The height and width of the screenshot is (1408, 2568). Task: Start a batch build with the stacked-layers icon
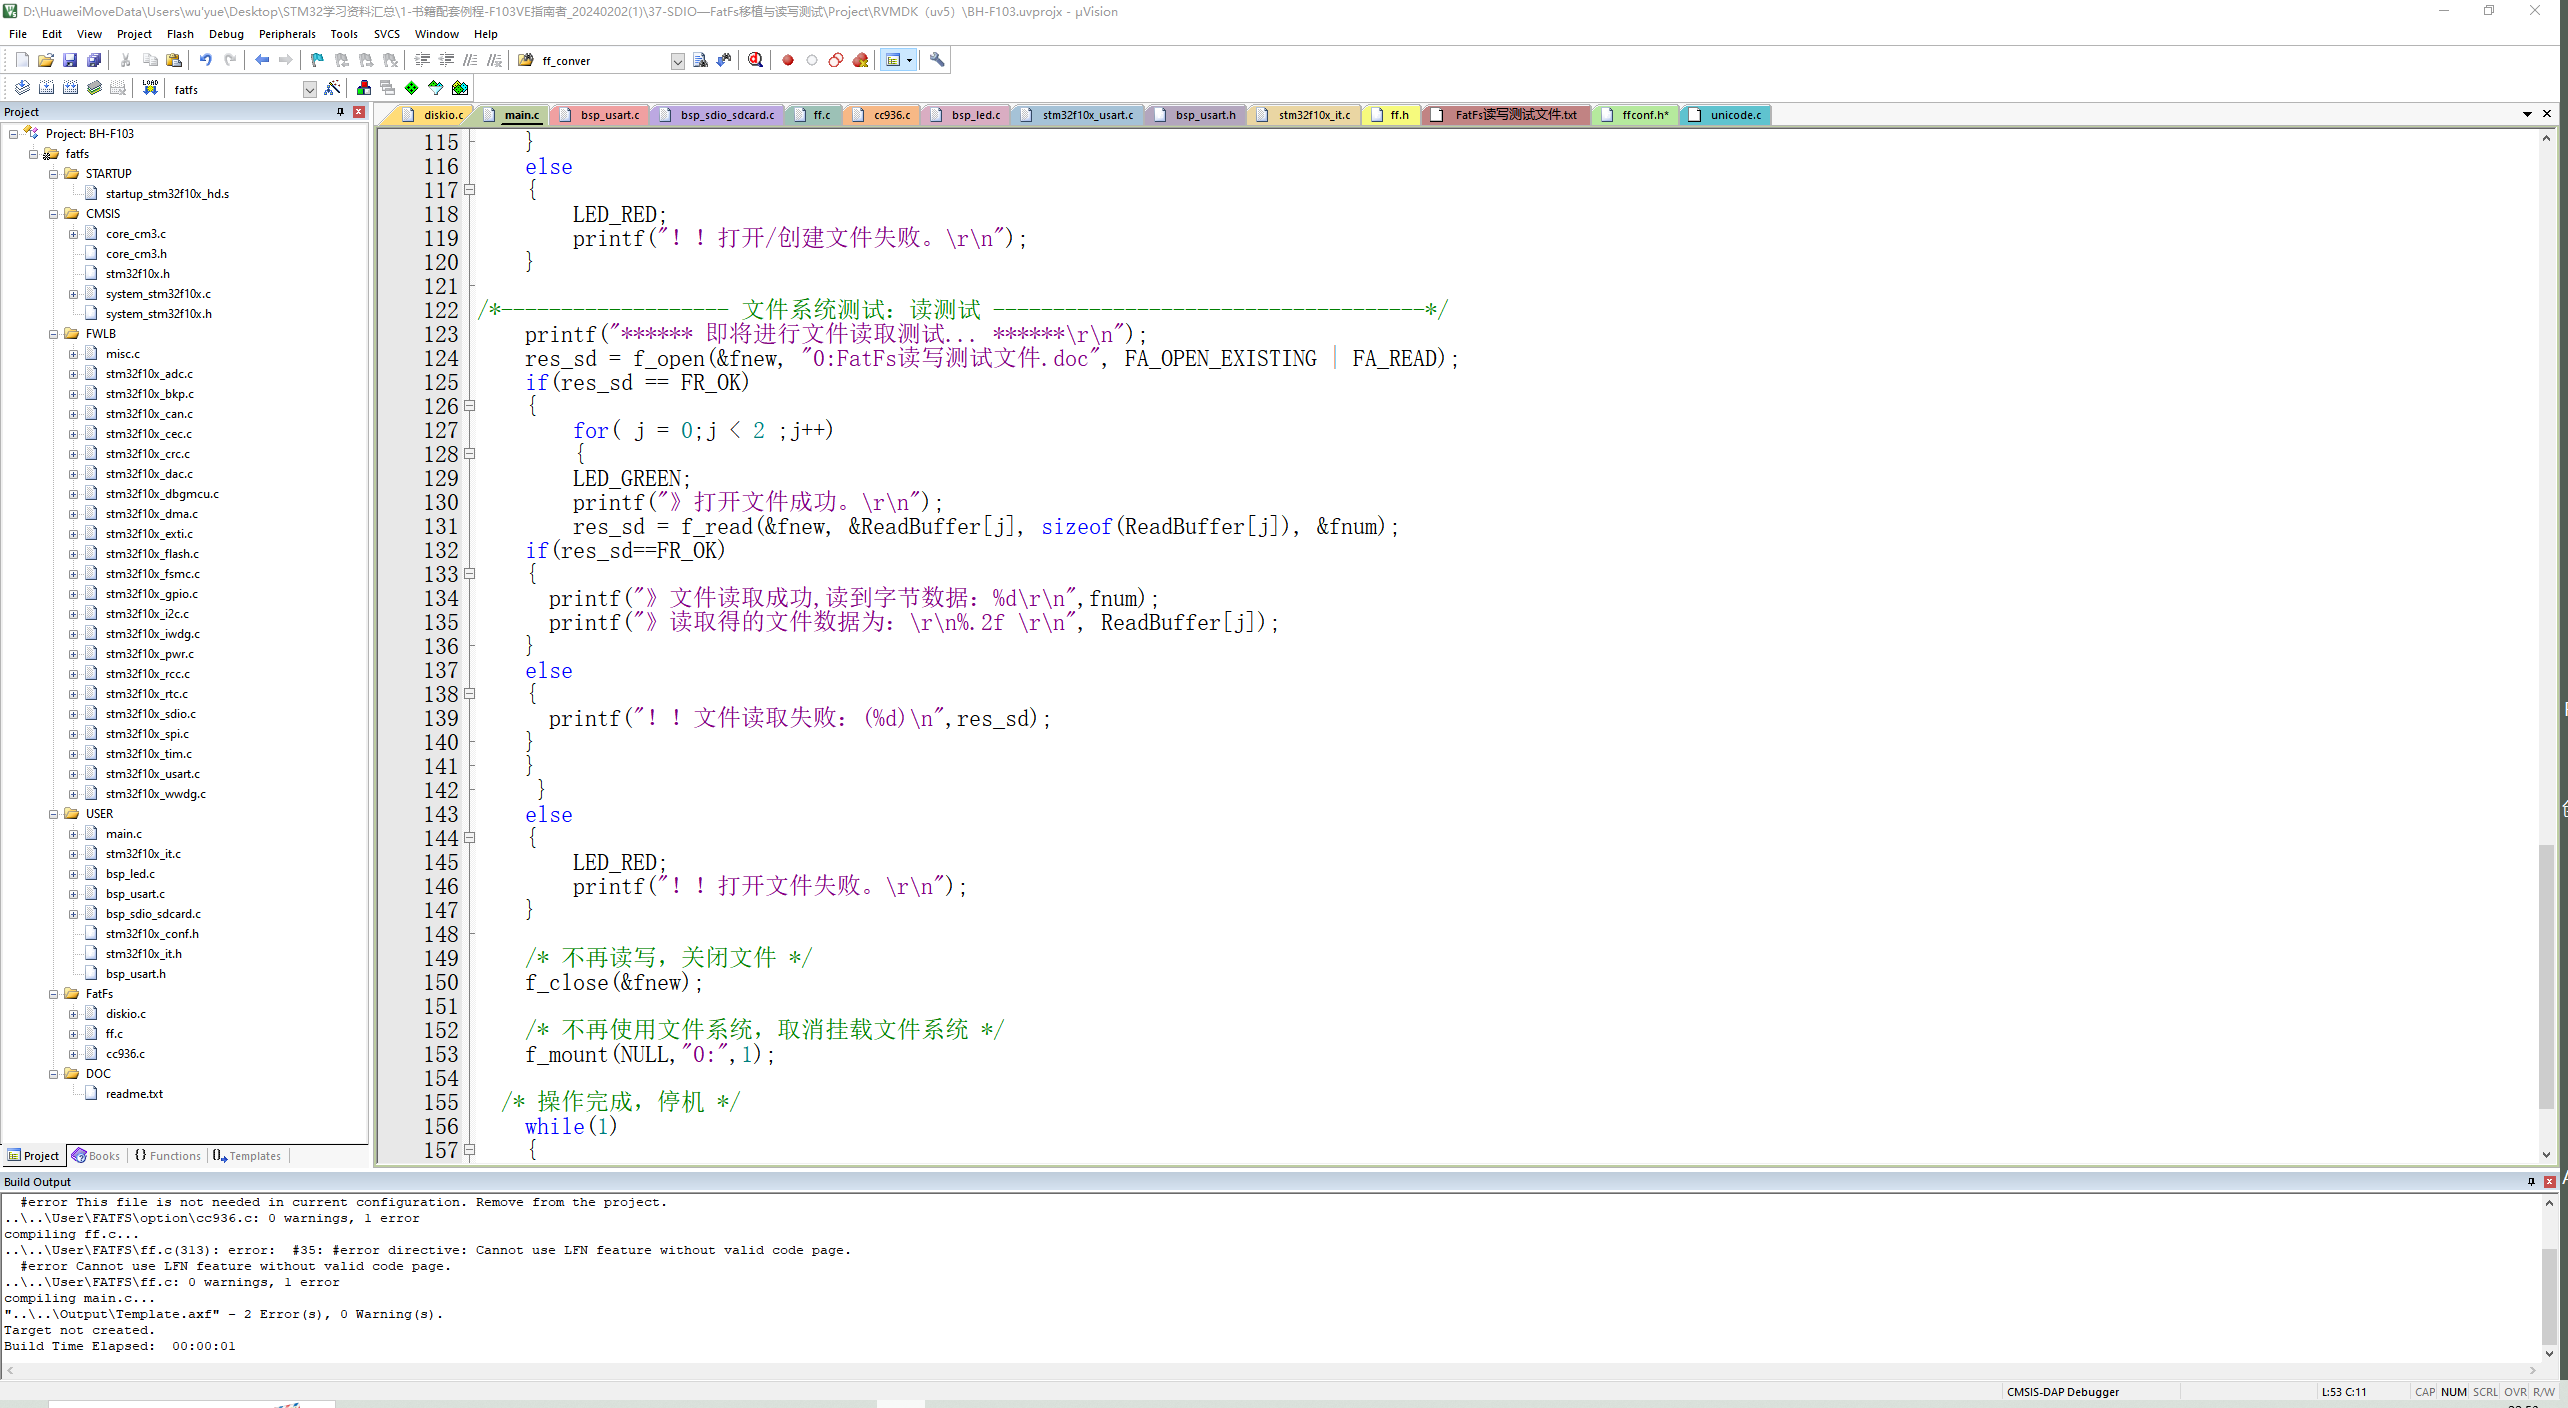pyautogui.click(x=94, y=88)
